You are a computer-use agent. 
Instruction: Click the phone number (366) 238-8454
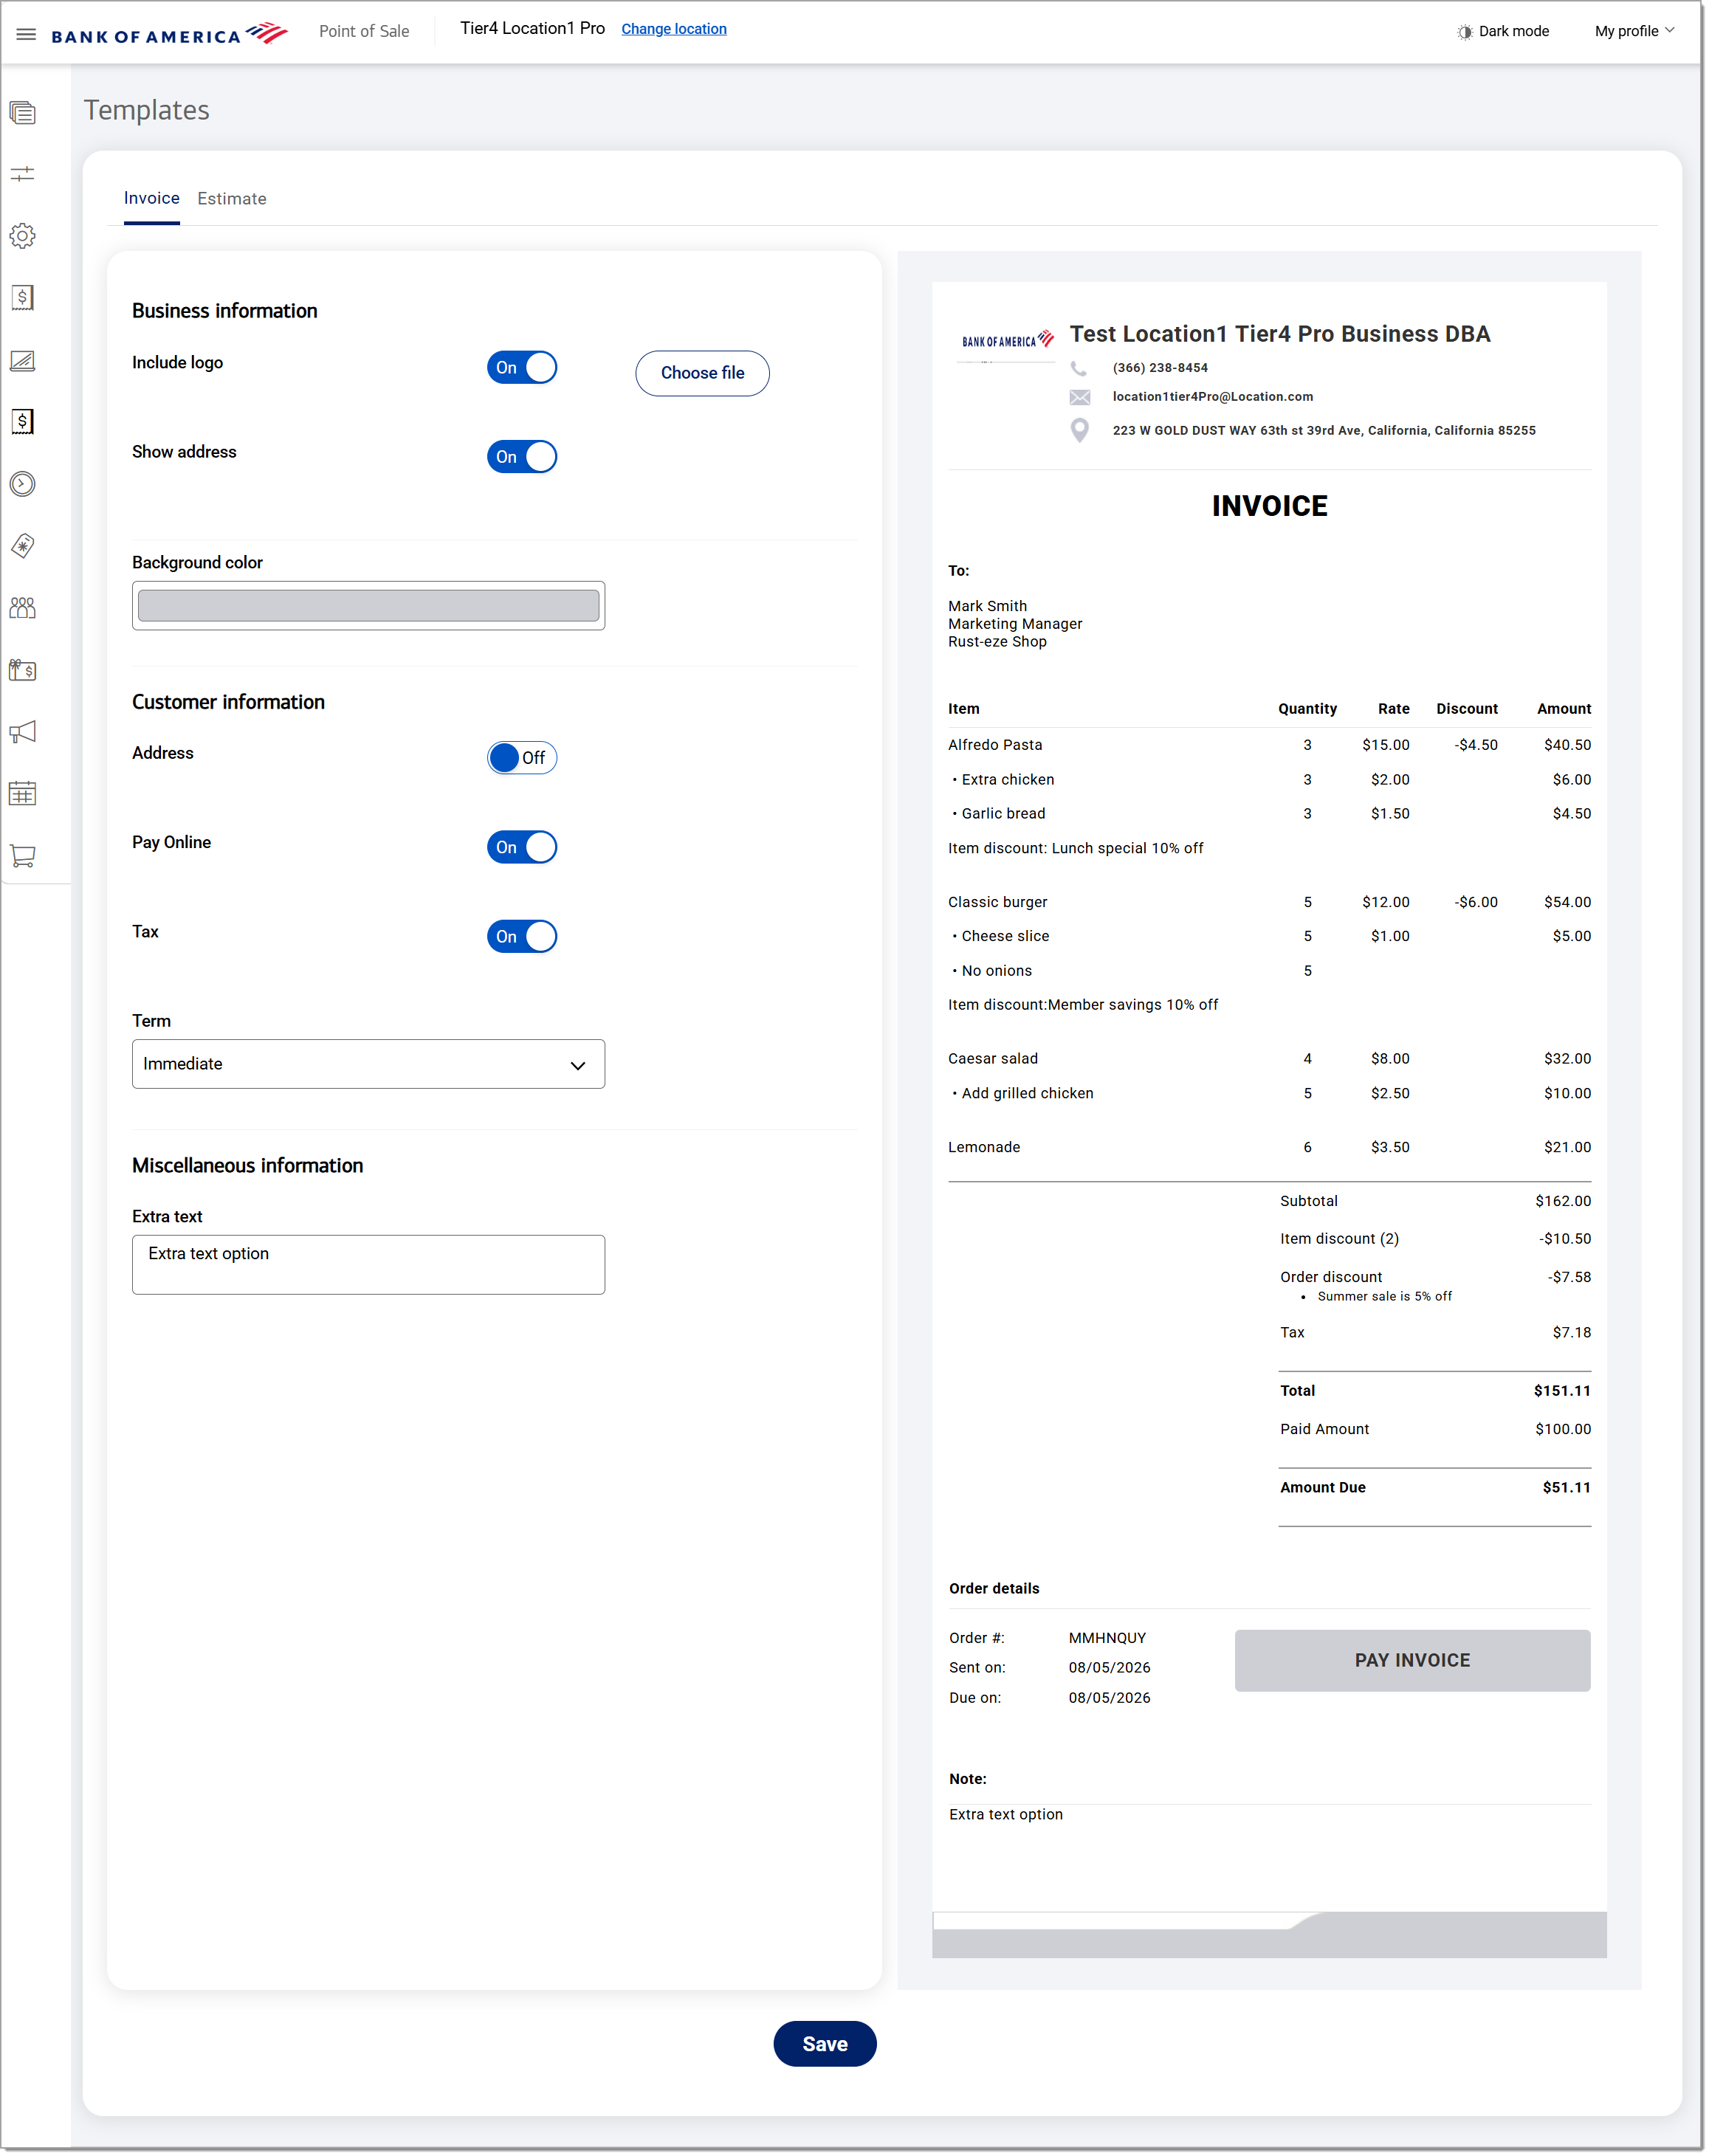[x=1160, y=368]
